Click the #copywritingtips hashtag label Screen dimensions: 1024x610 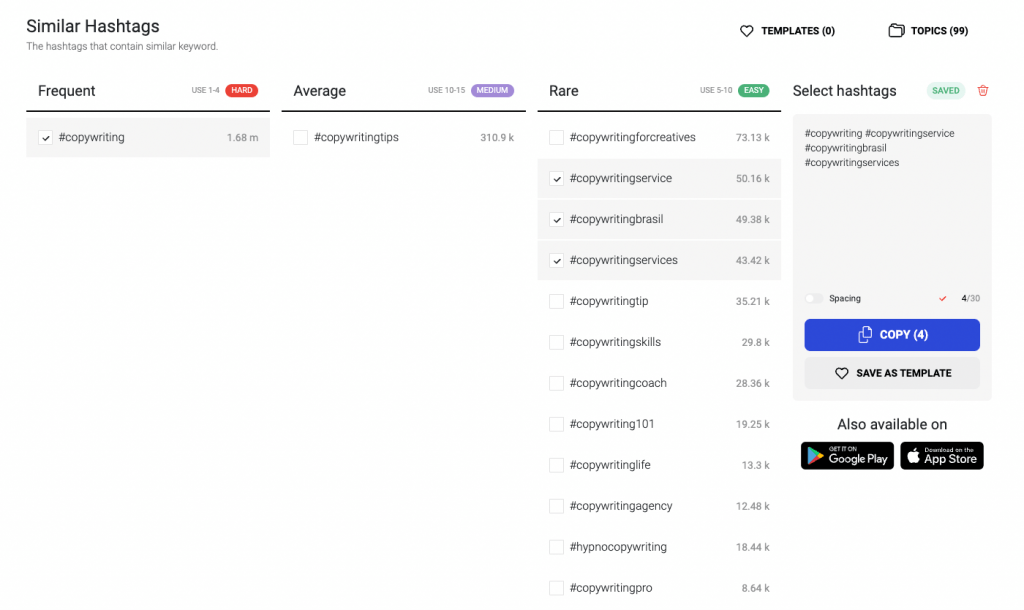[x=356, y=138]
